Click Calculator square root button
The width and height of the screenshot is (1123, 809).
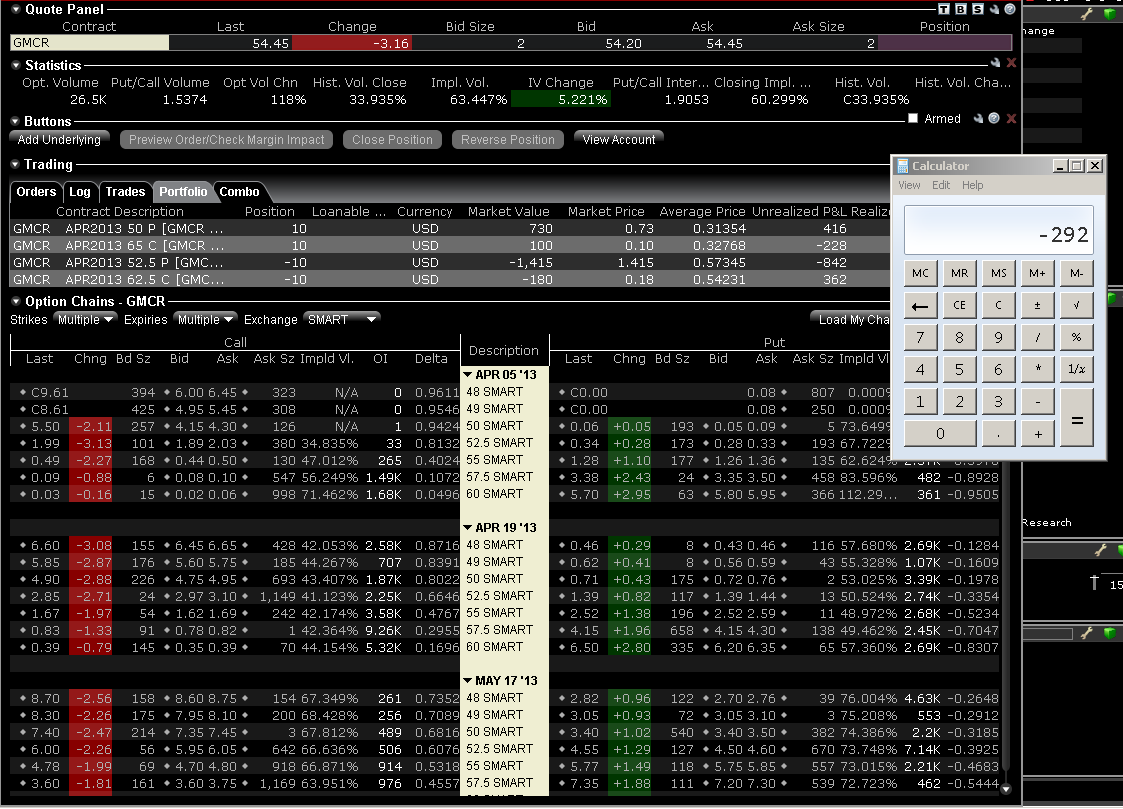[1076, 306]
